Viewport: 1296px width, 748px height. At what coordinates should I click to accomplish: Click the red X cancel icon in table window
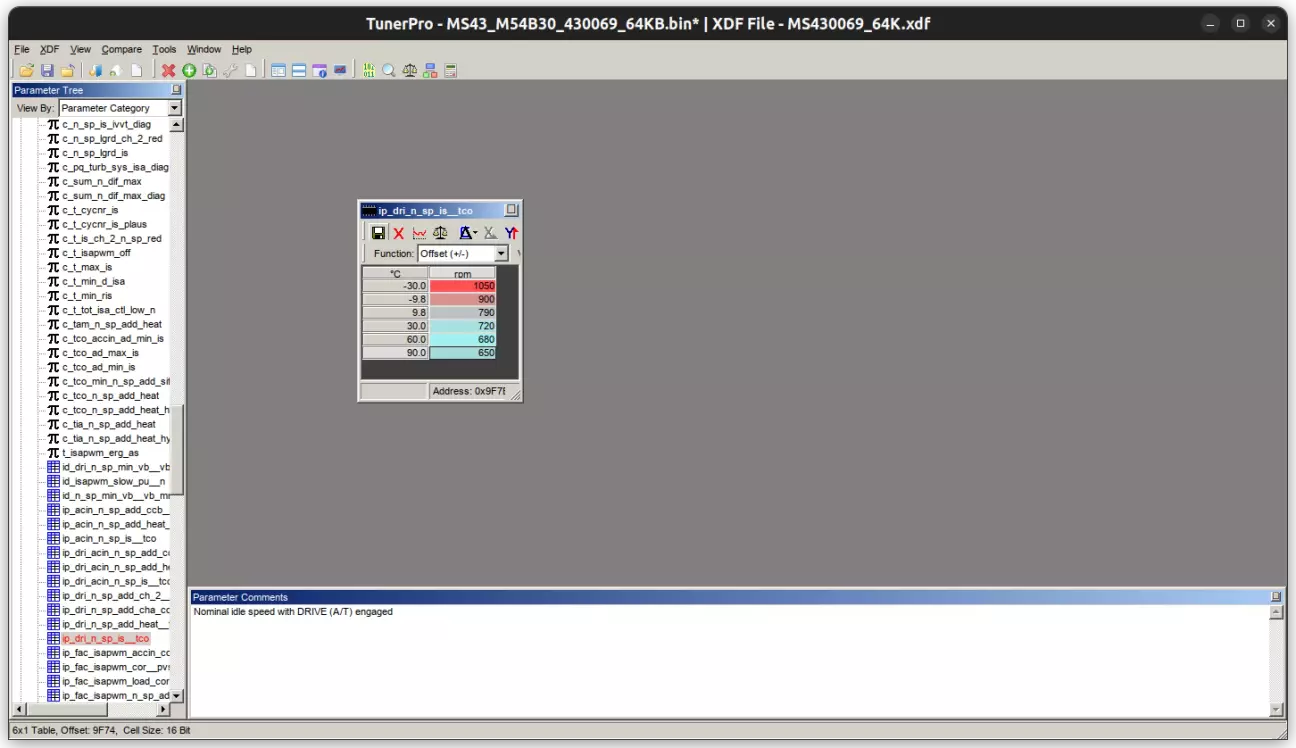point(398,233)
